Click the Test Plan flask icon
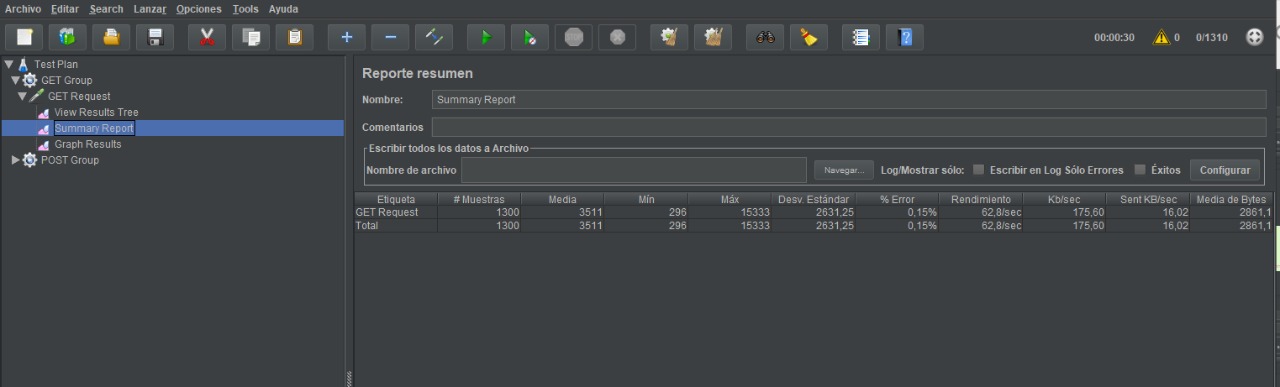Screen dimensions: 1280x387 click(x=24, y=64)
